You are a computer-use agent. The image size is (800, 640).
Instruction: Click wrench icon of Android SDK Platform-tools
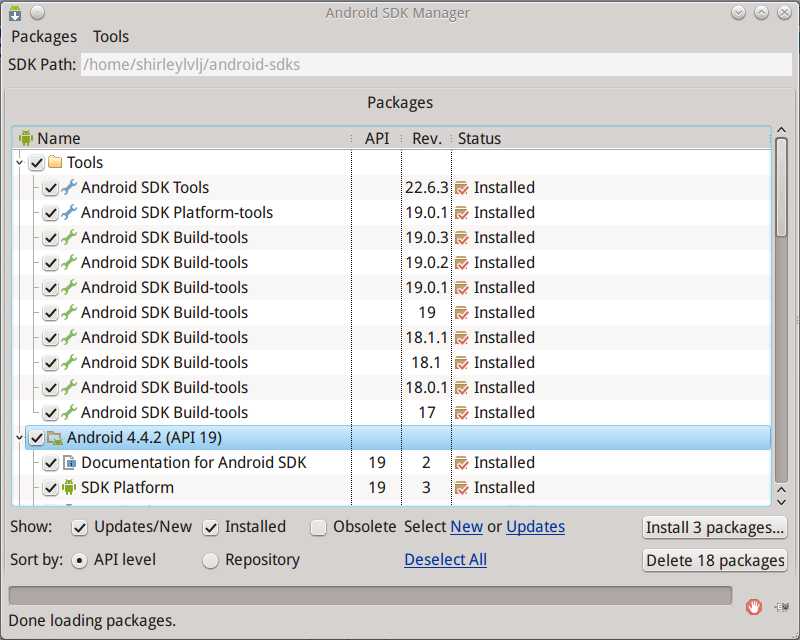pyautogui.click(x=69, y=213)
